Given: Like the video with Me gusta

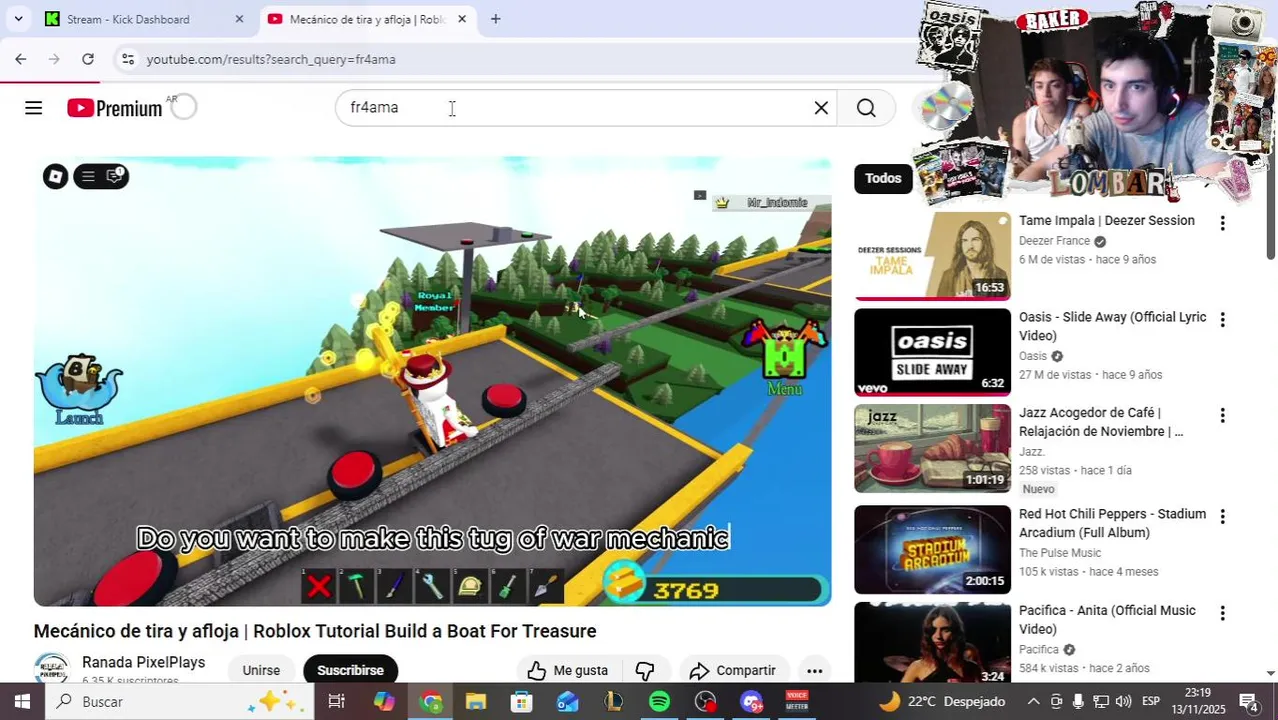Looking at the screenshot, I should [x=568, y=670].
